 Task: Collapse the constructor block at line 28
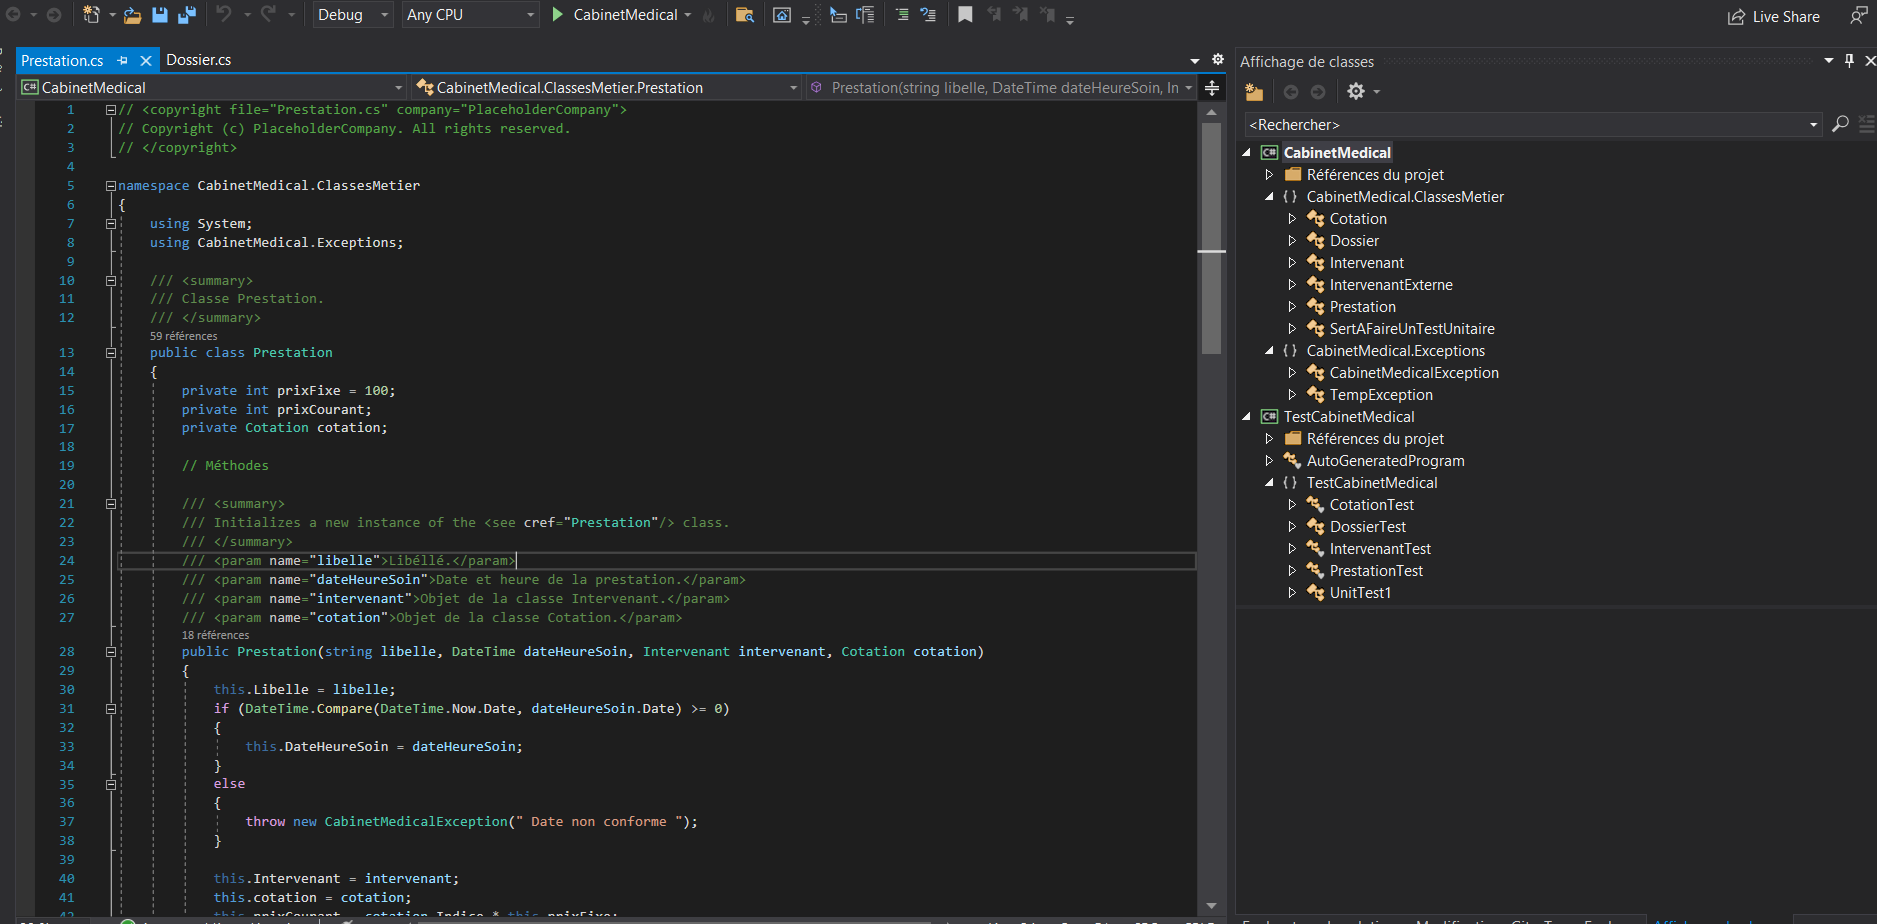[111, 652]
